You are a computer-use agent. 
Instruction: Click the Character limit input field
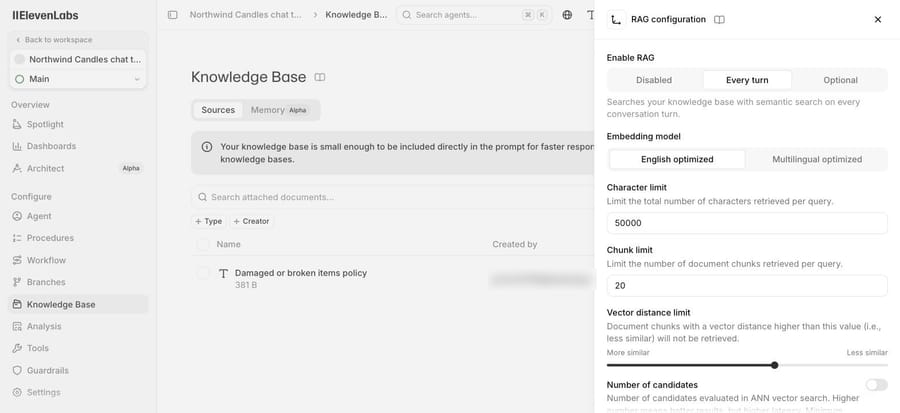[x=747, y=223]
